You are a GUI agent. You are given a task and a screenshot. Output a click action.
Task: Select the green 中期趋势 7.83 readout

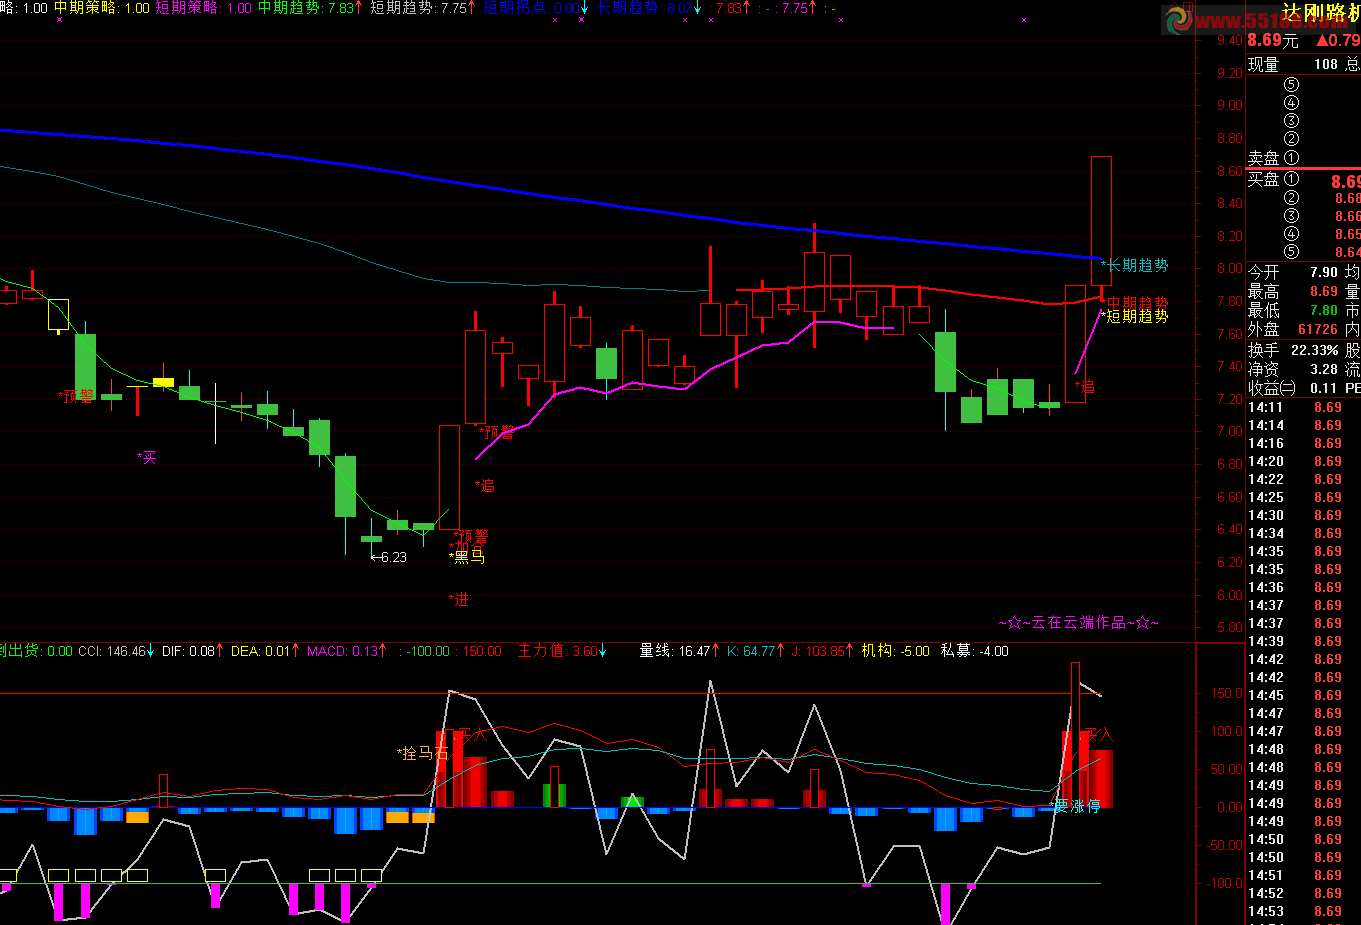pos(310,8)
